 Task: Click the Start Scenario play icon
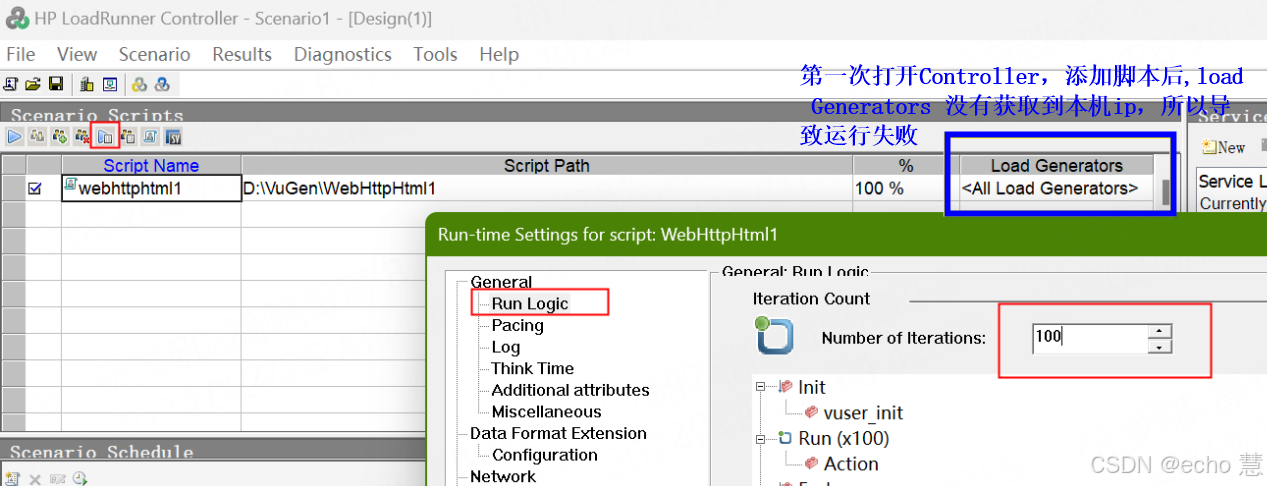point(15,137)
